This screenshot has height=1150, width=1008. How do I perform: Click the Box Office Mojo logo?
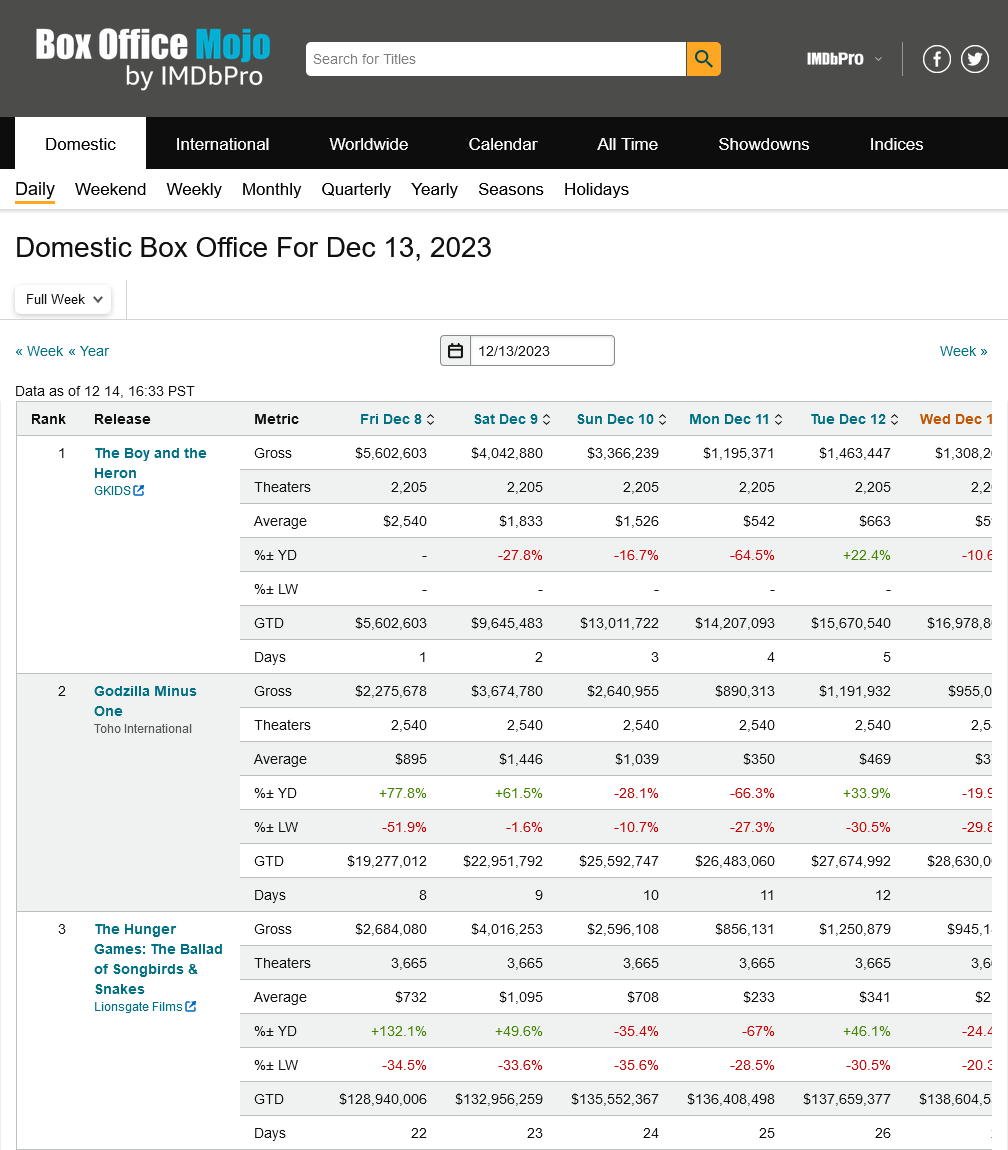(153, 58)
